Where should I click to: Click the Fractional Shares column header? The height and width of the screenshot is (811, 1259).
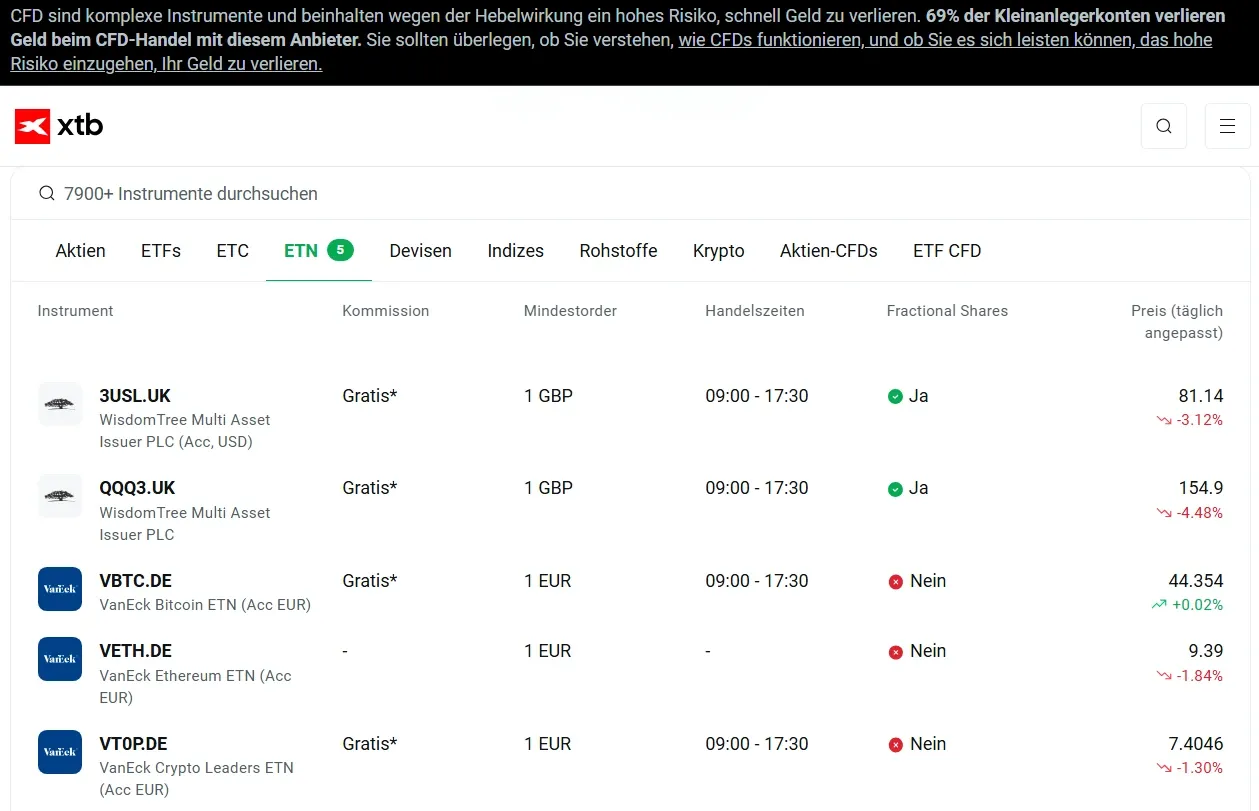coord(947,311)
